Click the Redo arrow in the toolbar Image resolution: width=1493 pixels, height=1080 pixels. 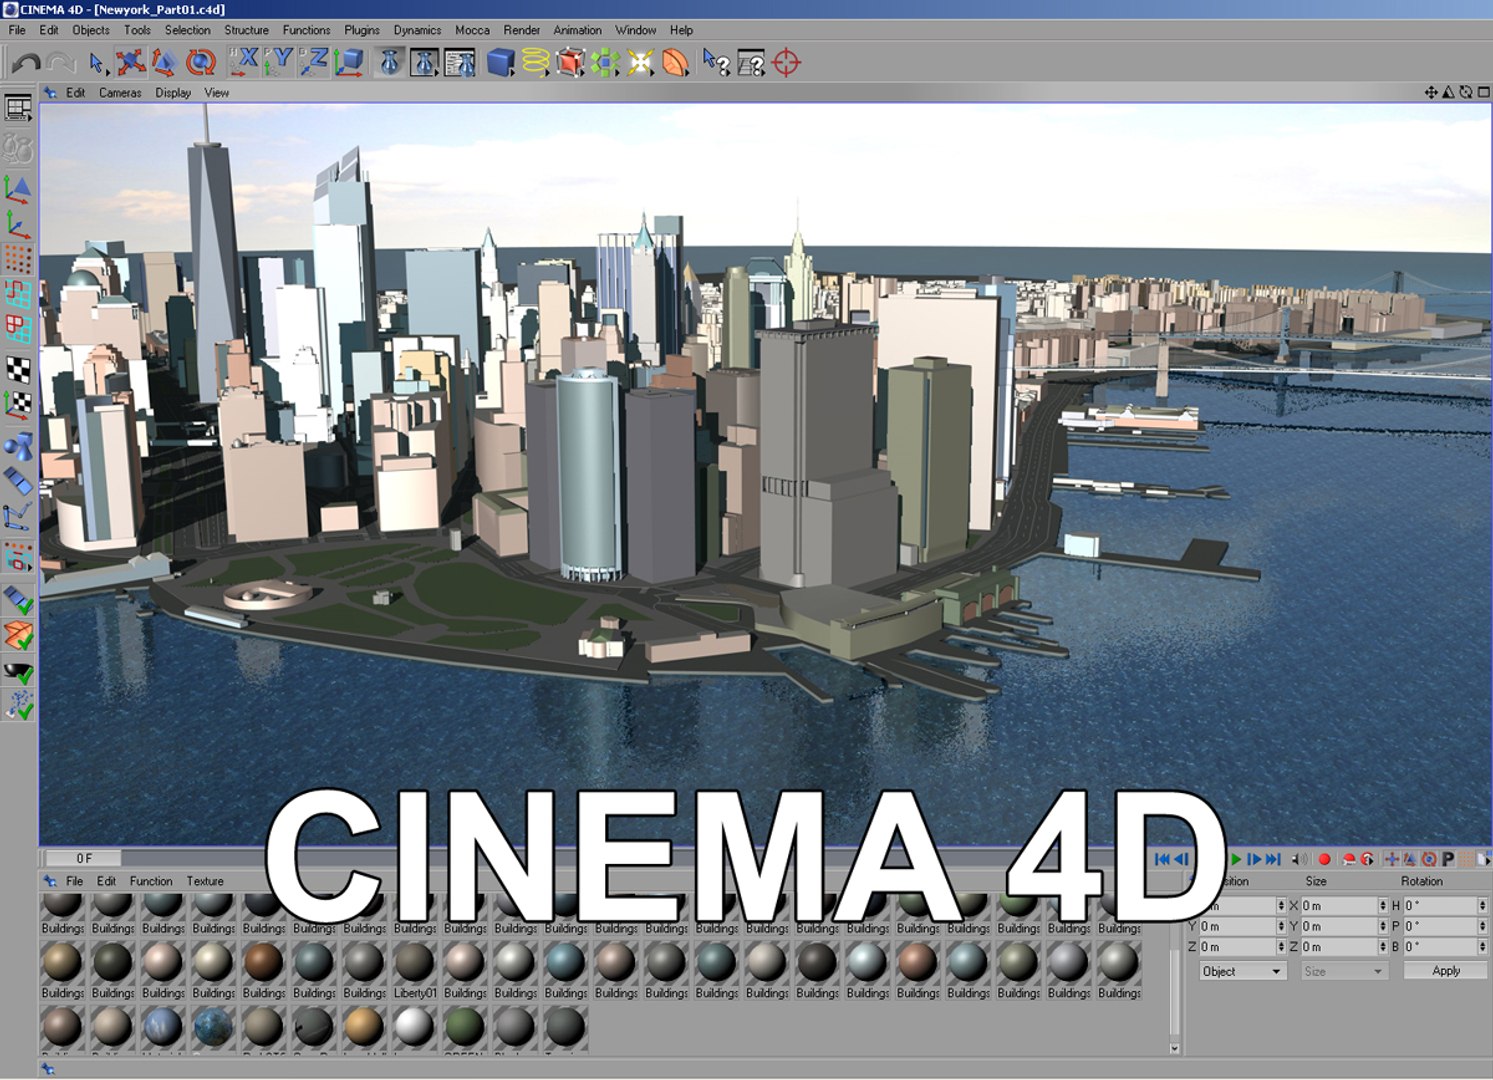coord(61,63)
